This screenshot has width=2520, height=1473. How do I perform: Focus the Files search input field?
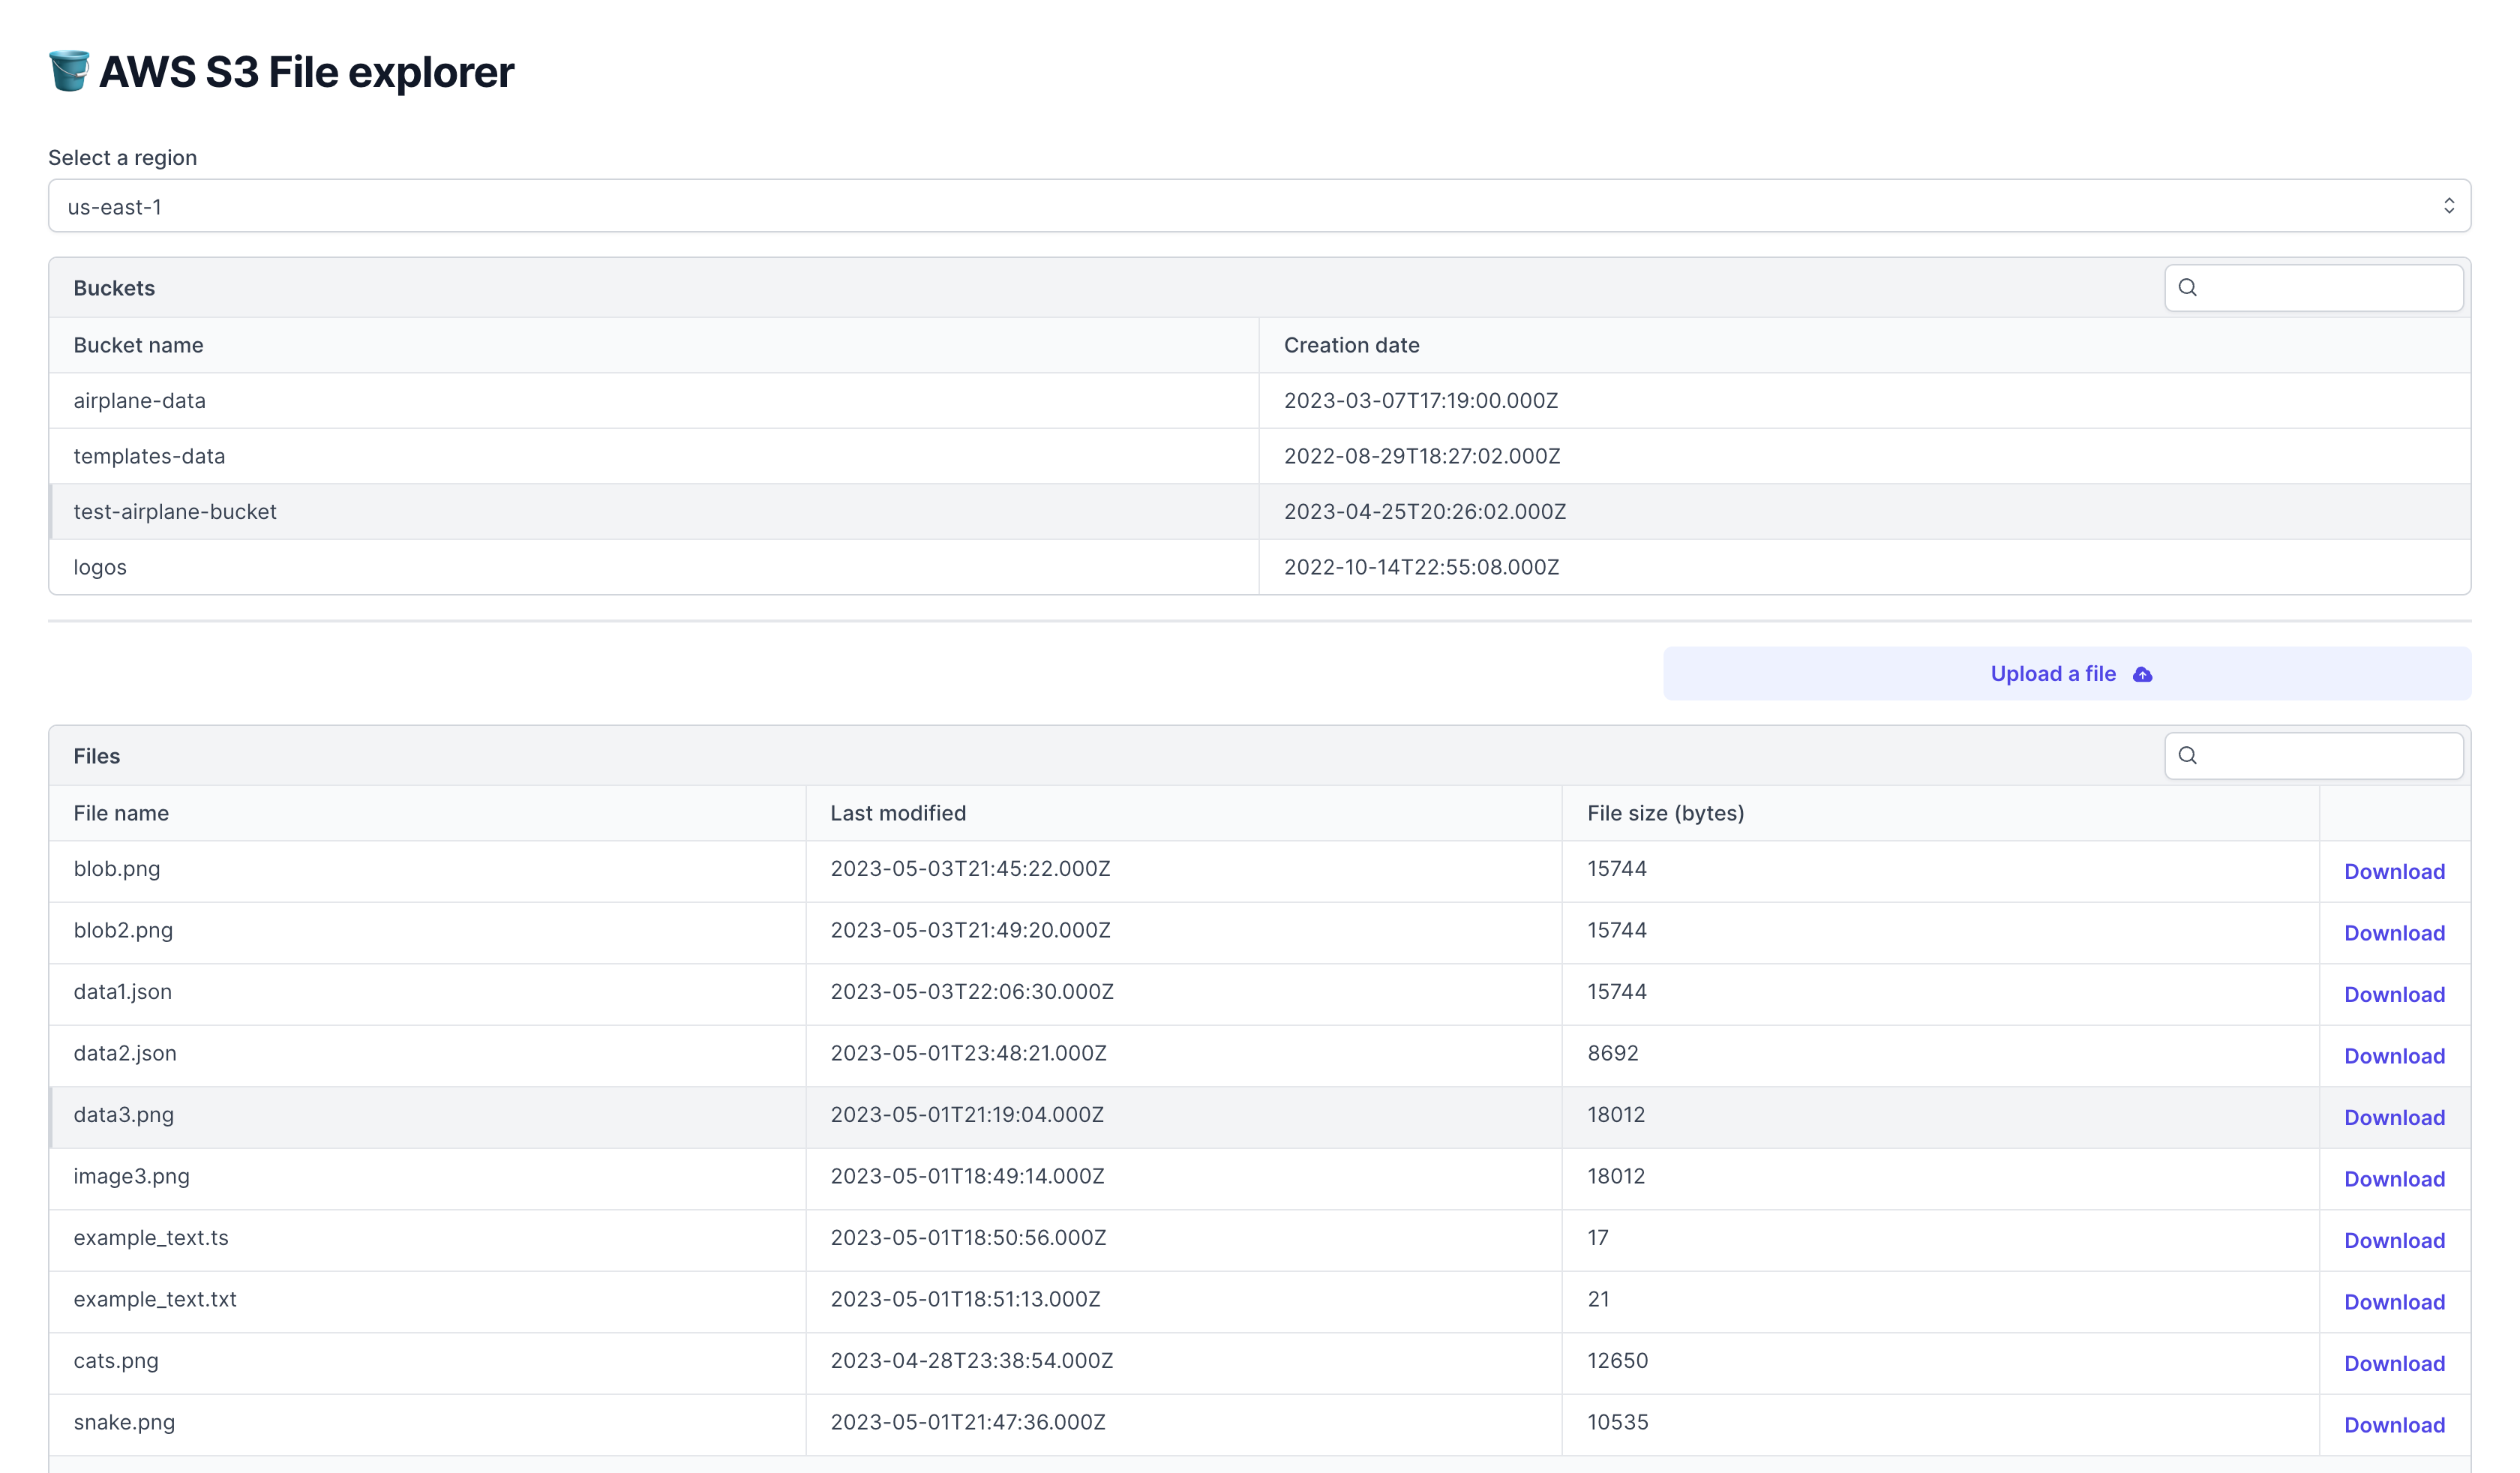click(2313, 756)
